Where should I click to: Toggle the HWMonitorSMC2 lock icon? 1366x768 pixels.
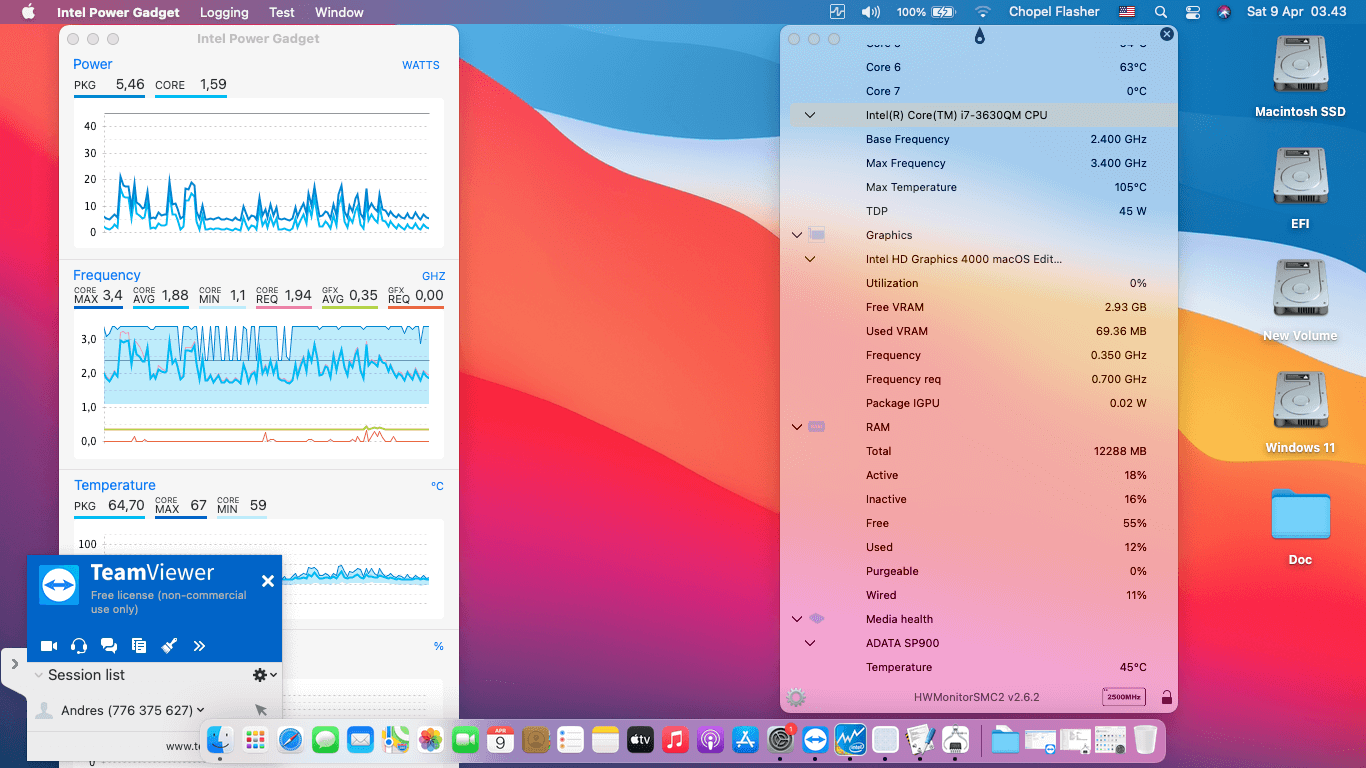point(1166,697)
